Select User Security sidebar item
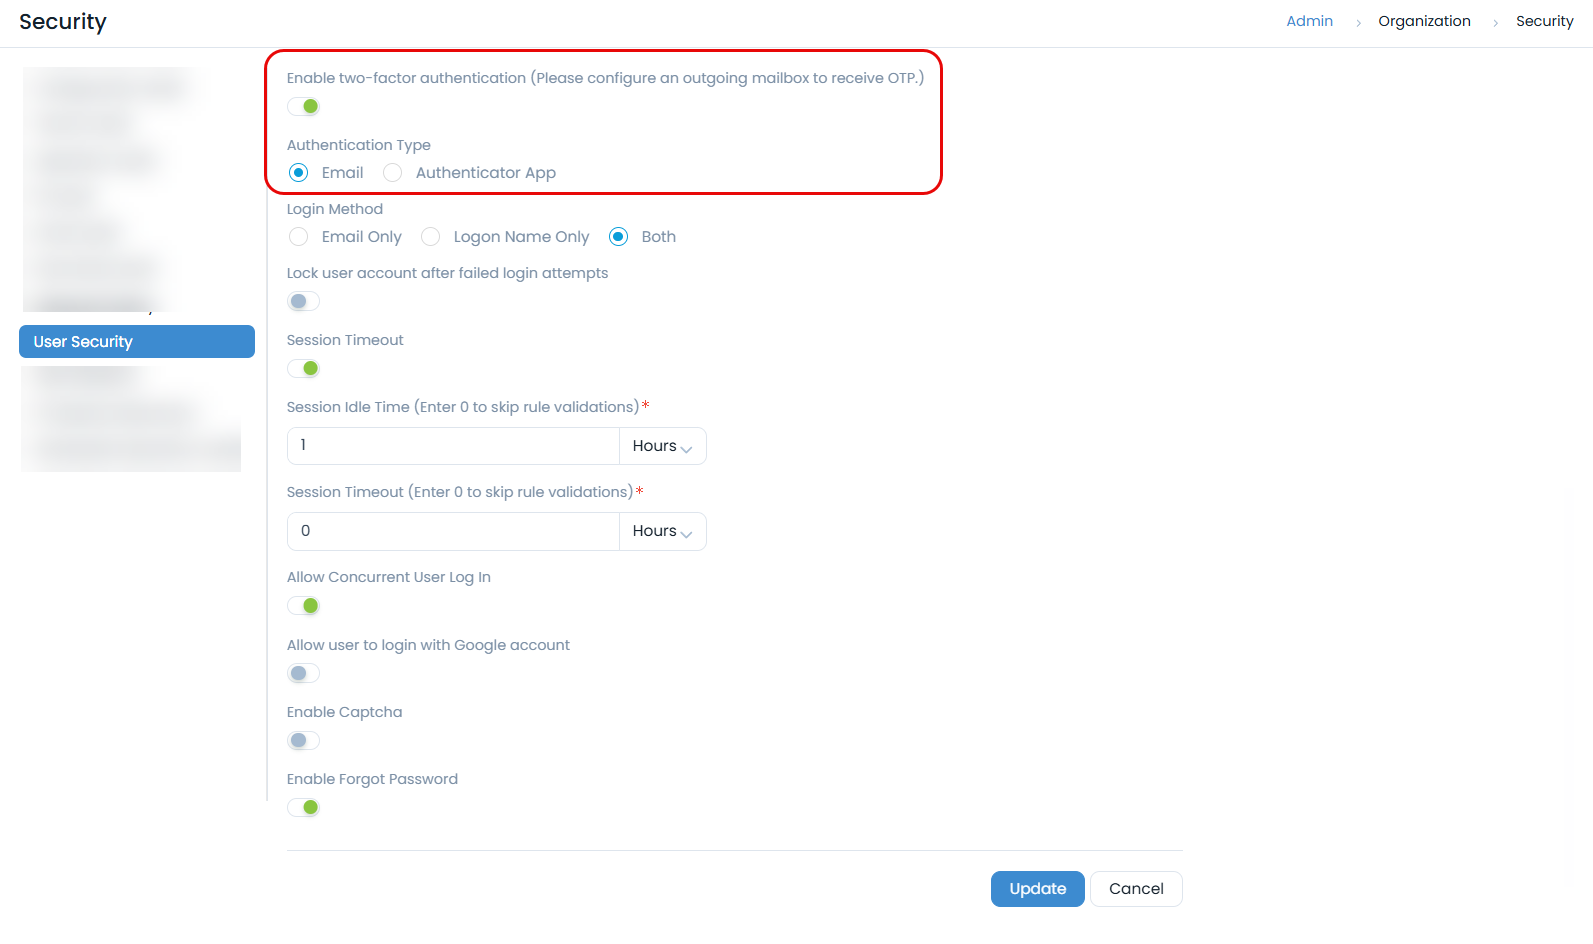 tap(137, 342)
